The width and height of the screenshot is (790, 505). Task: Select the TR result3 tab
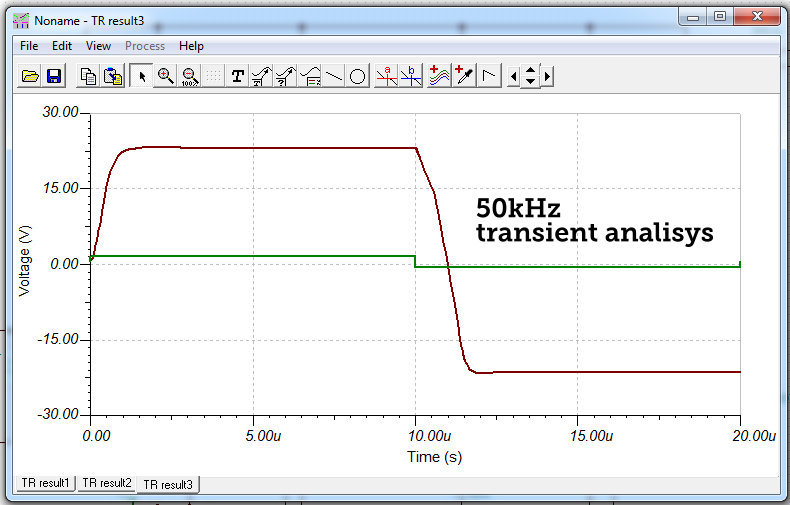[168, 484]
